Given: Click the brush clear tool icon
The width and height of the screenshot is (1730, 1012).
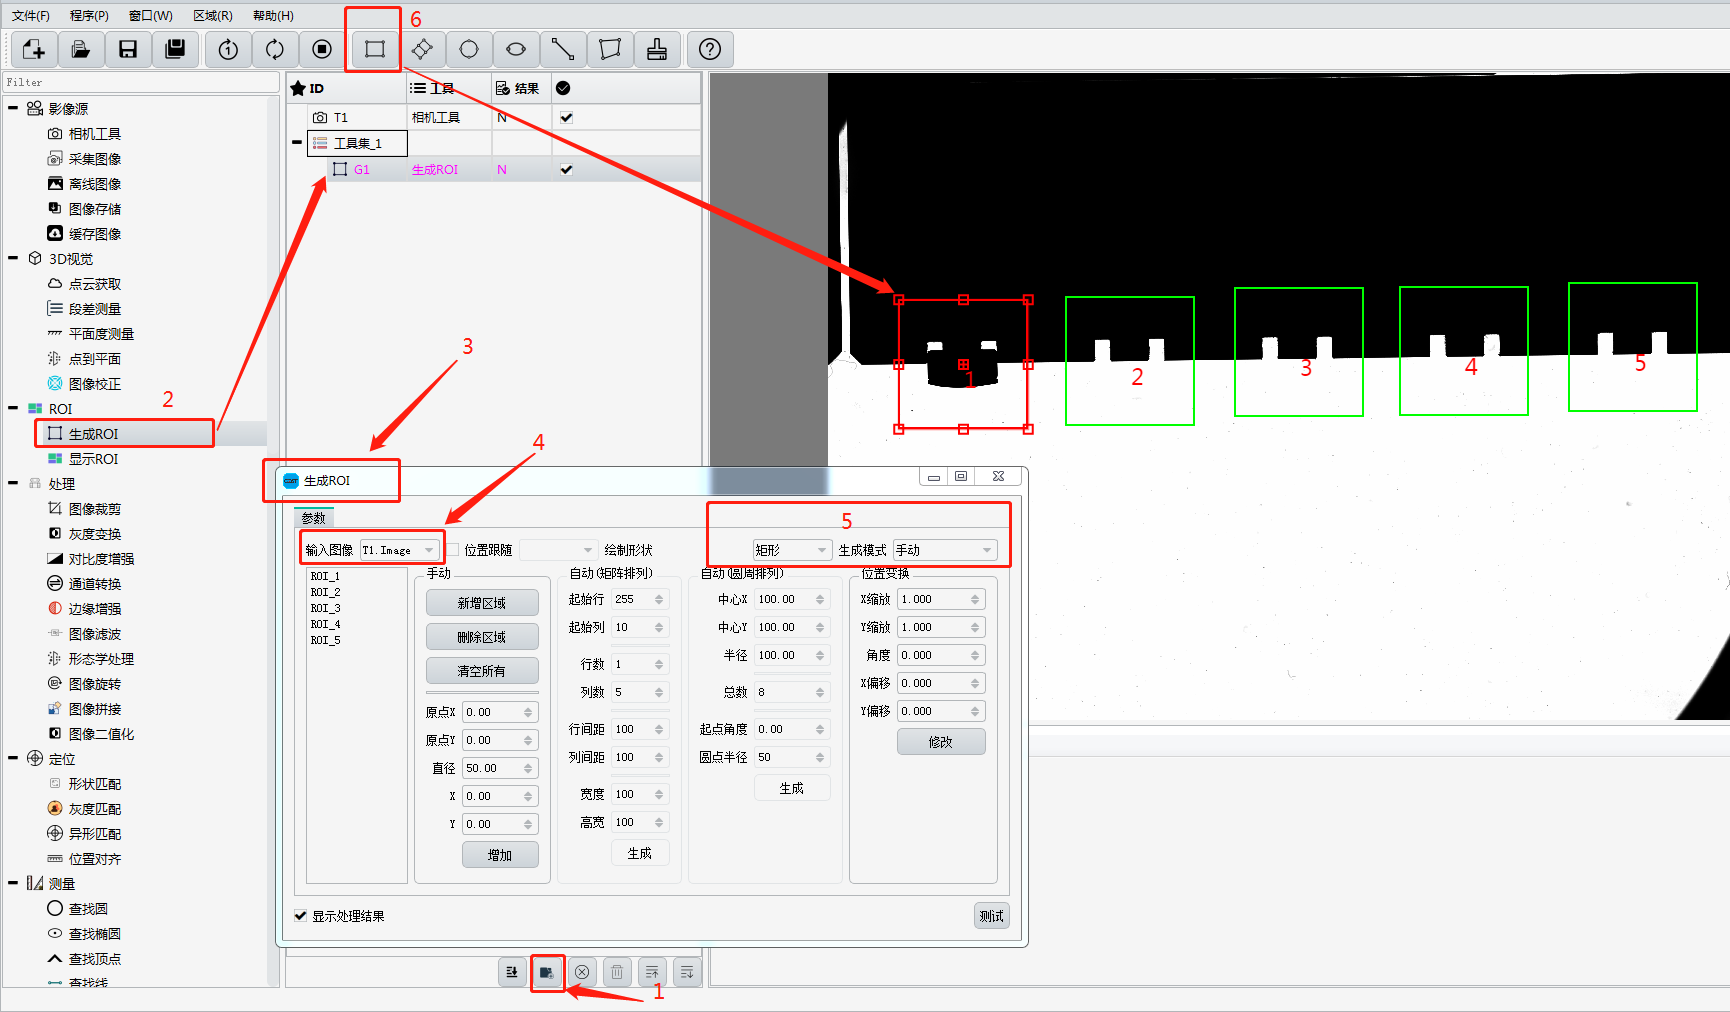Looking at the screenshot, I should click(x=657, y=49).
